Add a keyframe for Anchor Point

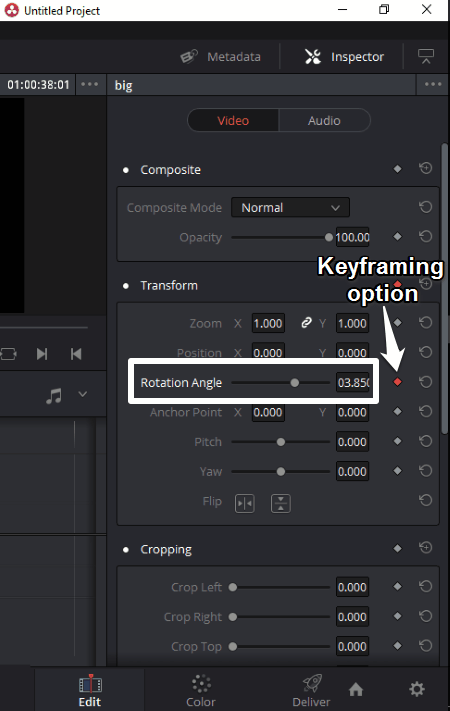(397, 411)
